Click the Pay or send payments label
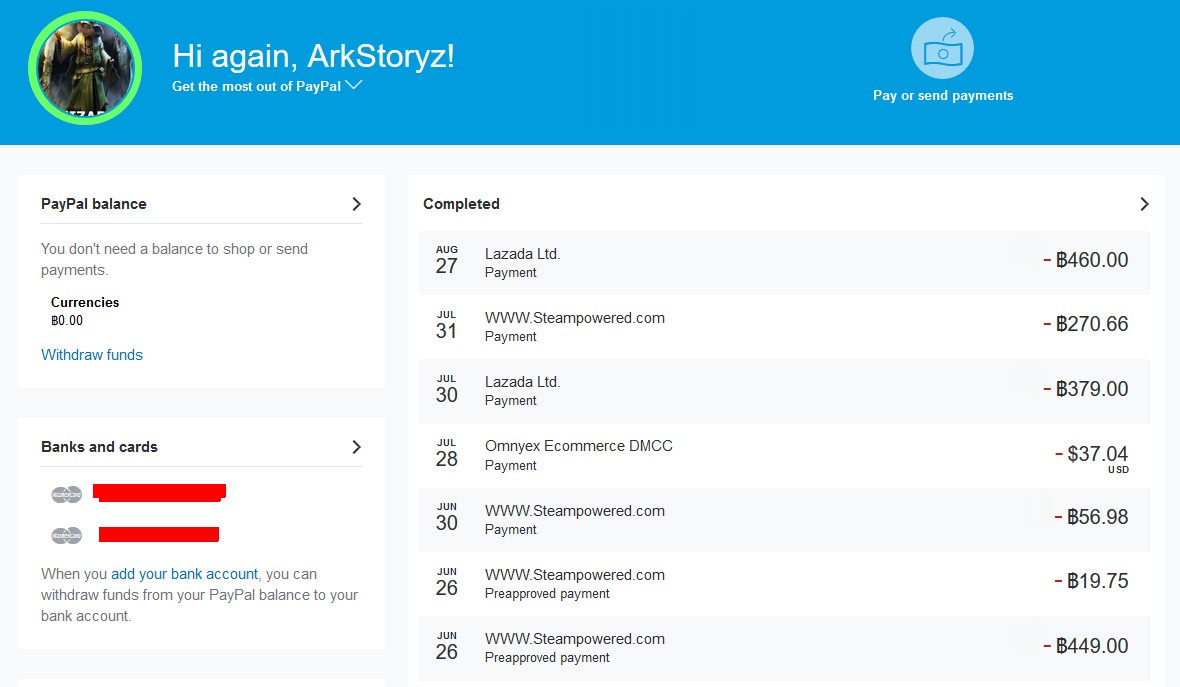Screen dimensions: 1180x687 coord(943,96)
